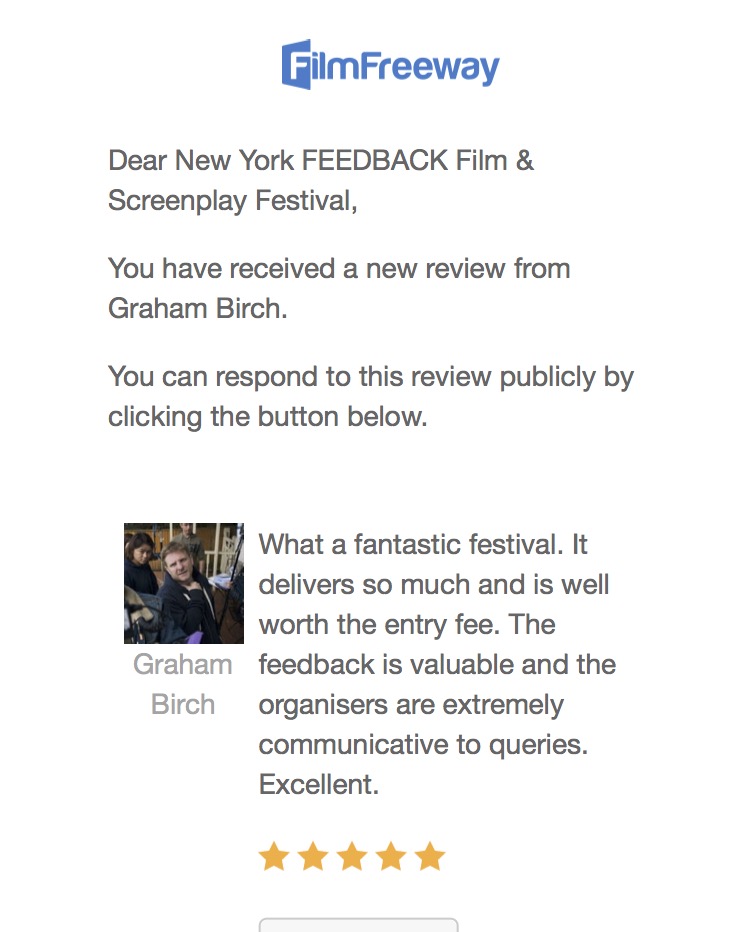The width and height of the screenshot is (740, 932).
Task: Click the fifth rating star
Action: pos(430,856)
